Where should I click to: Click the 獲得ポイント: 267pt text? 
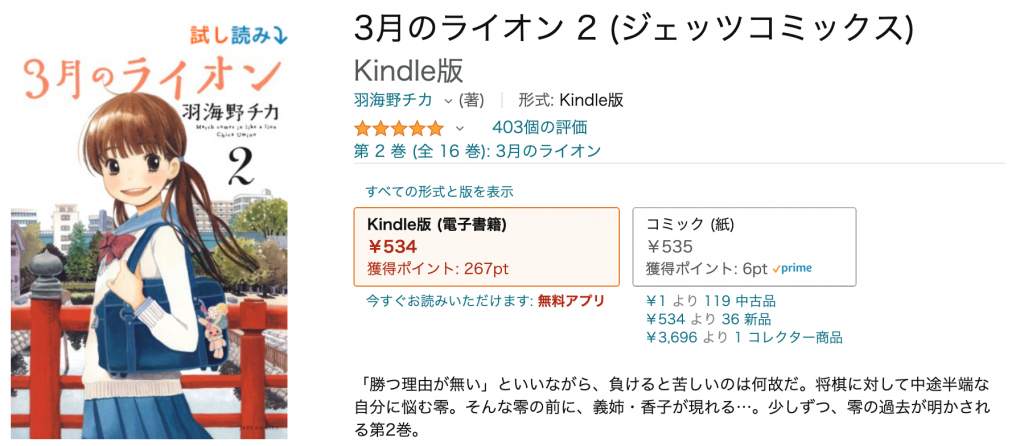pyautogui.click(x=438, y=268)
